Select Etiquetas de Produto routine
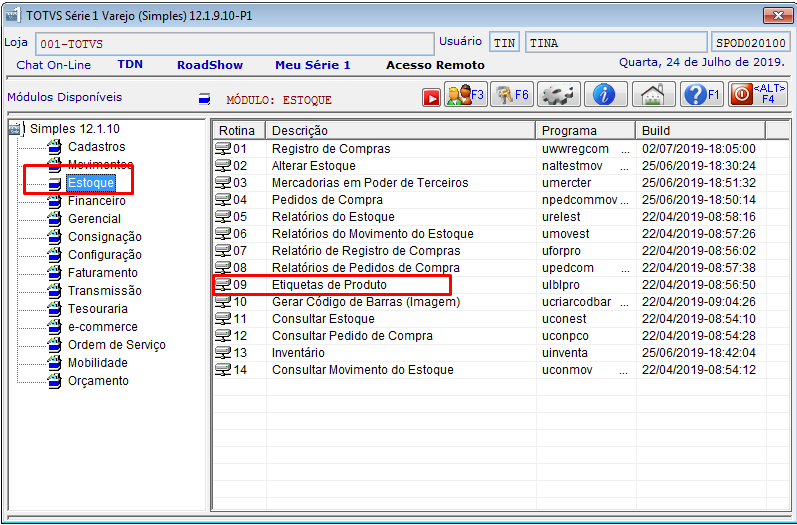The width and height of the screenshot is (797, 525). 329,285
